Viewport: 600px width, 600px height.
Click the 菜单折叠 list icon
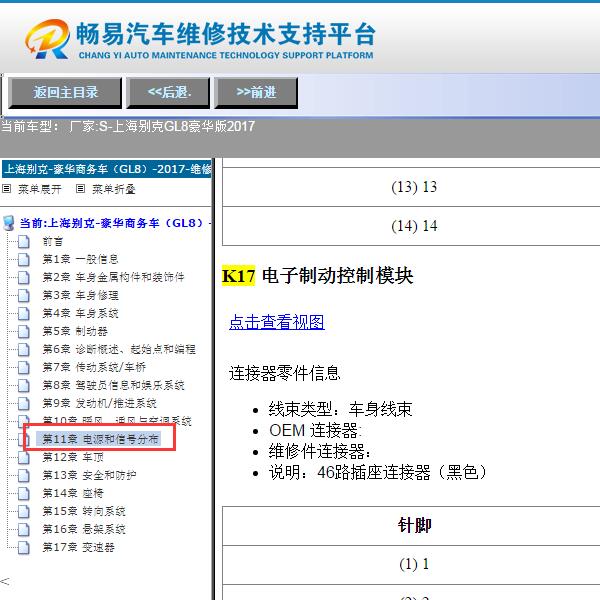[x=80, y=188]
